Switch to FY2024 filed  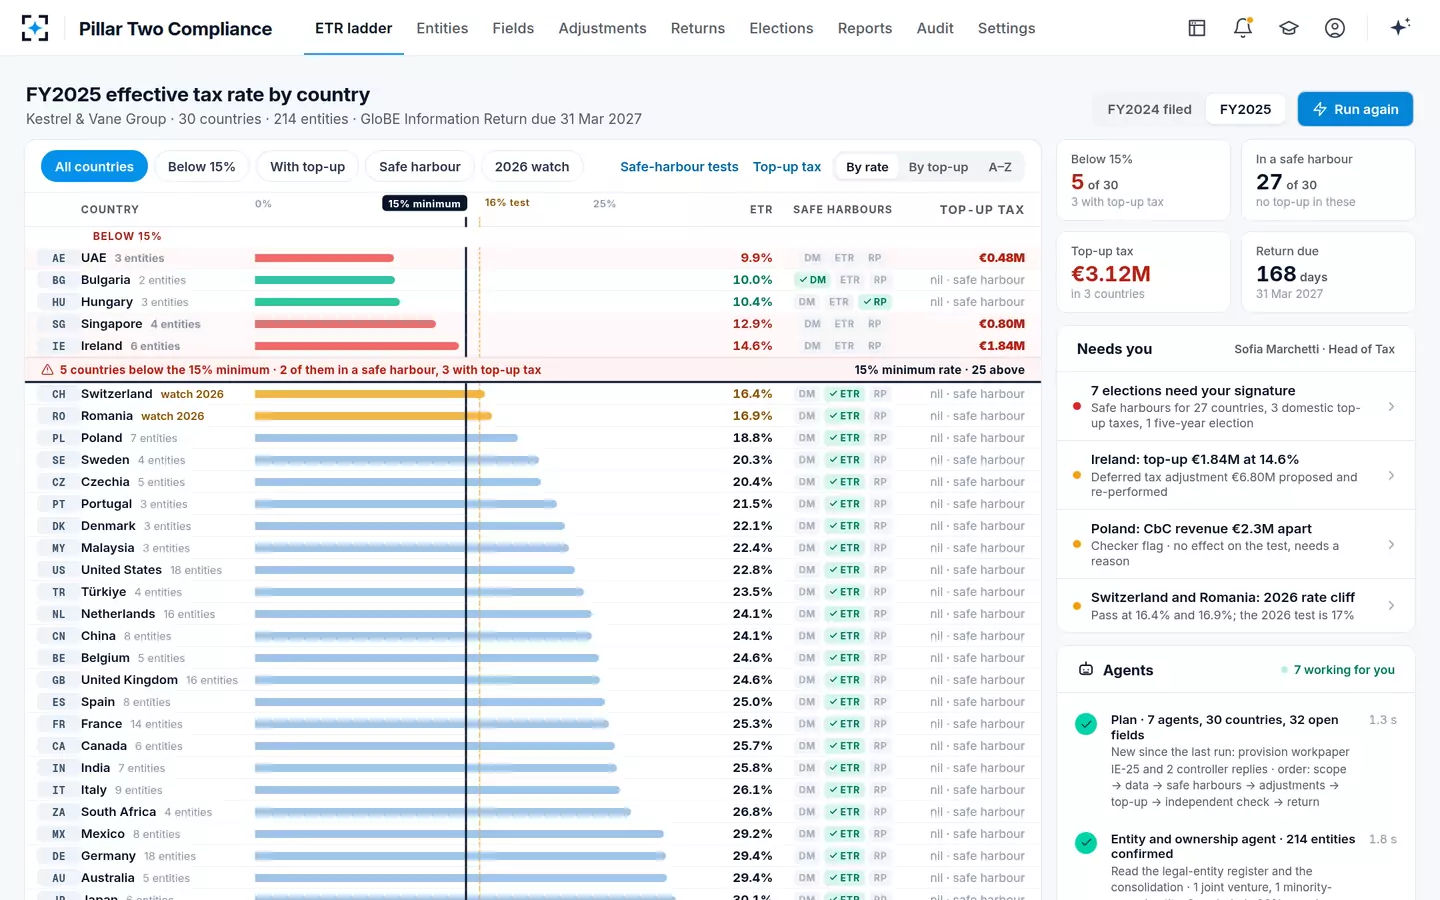point(1149,109)
